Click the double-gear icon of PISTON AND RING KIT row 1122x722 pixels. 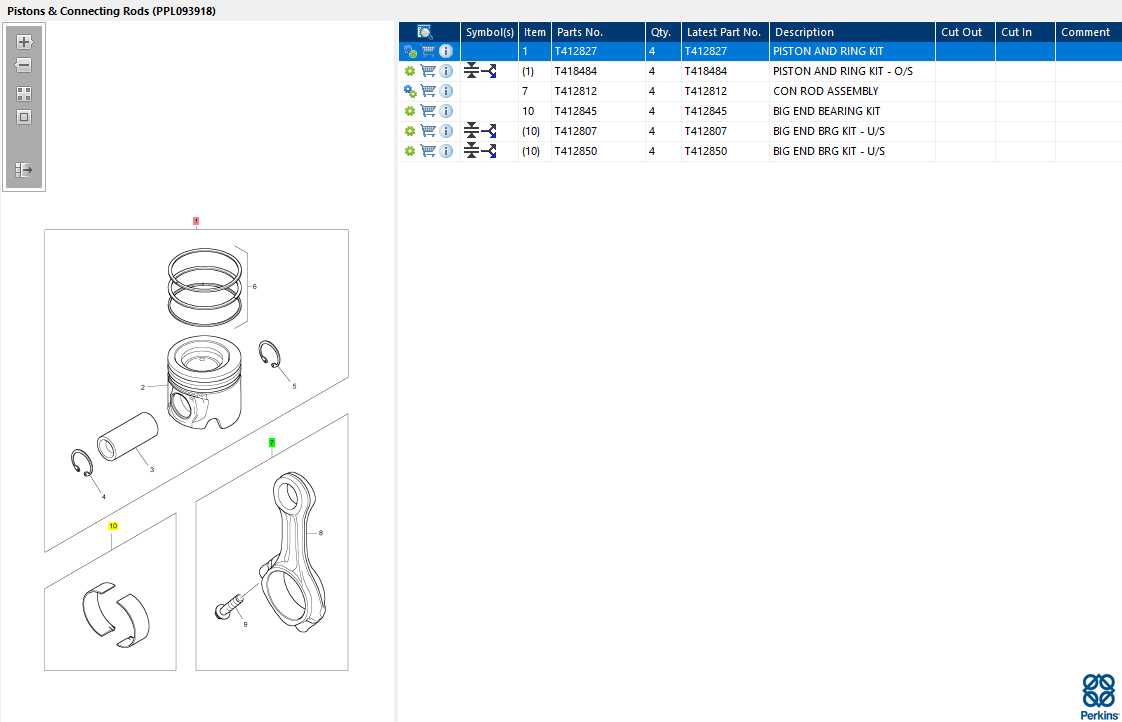tap(409, 51)
